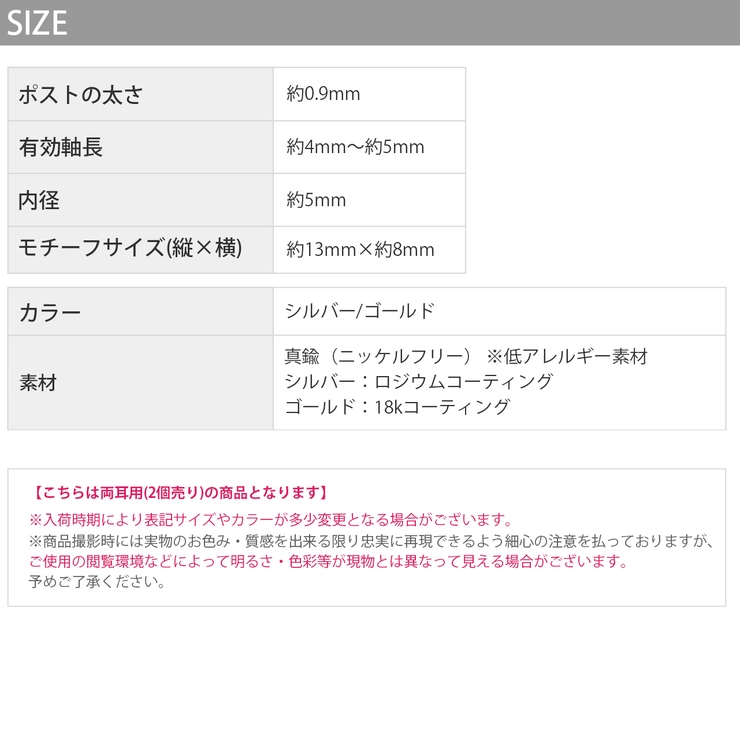Screen dimensions: 740x740
Task: Select the モチーフサイズ(縦×横) label
Action: point(130,249)
